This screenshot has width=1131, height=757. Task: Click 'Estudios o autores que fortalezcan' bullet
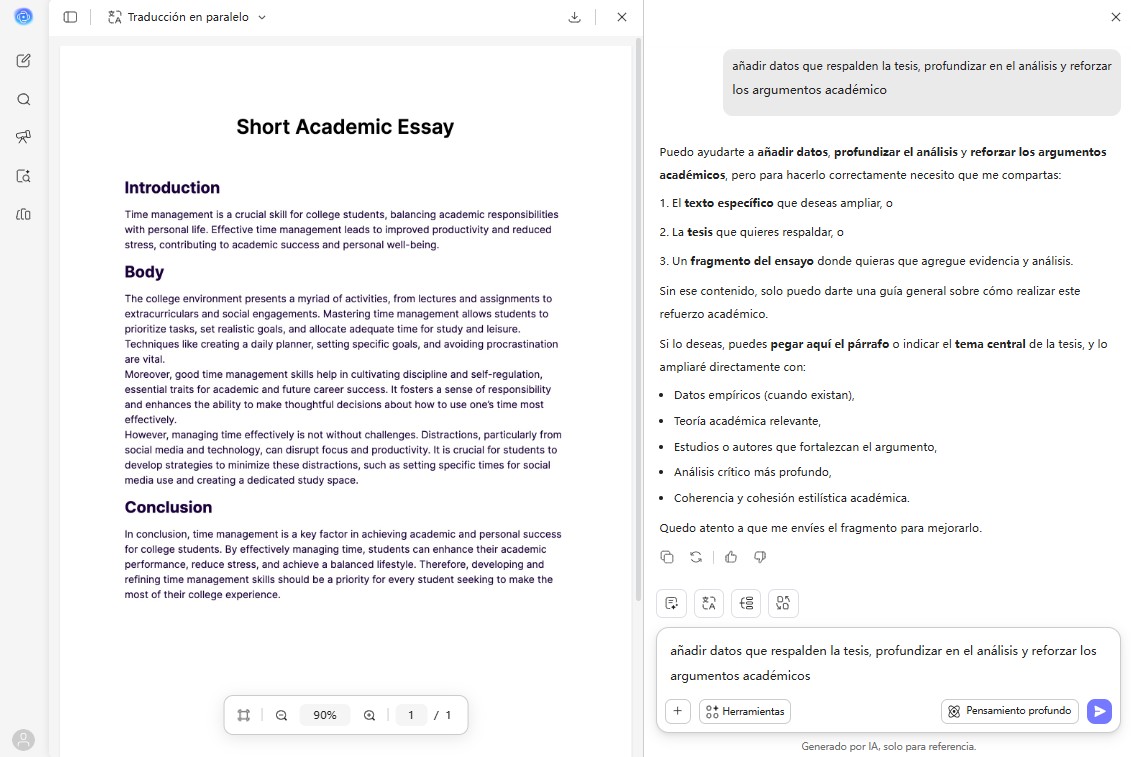click(x=805, y=447)
